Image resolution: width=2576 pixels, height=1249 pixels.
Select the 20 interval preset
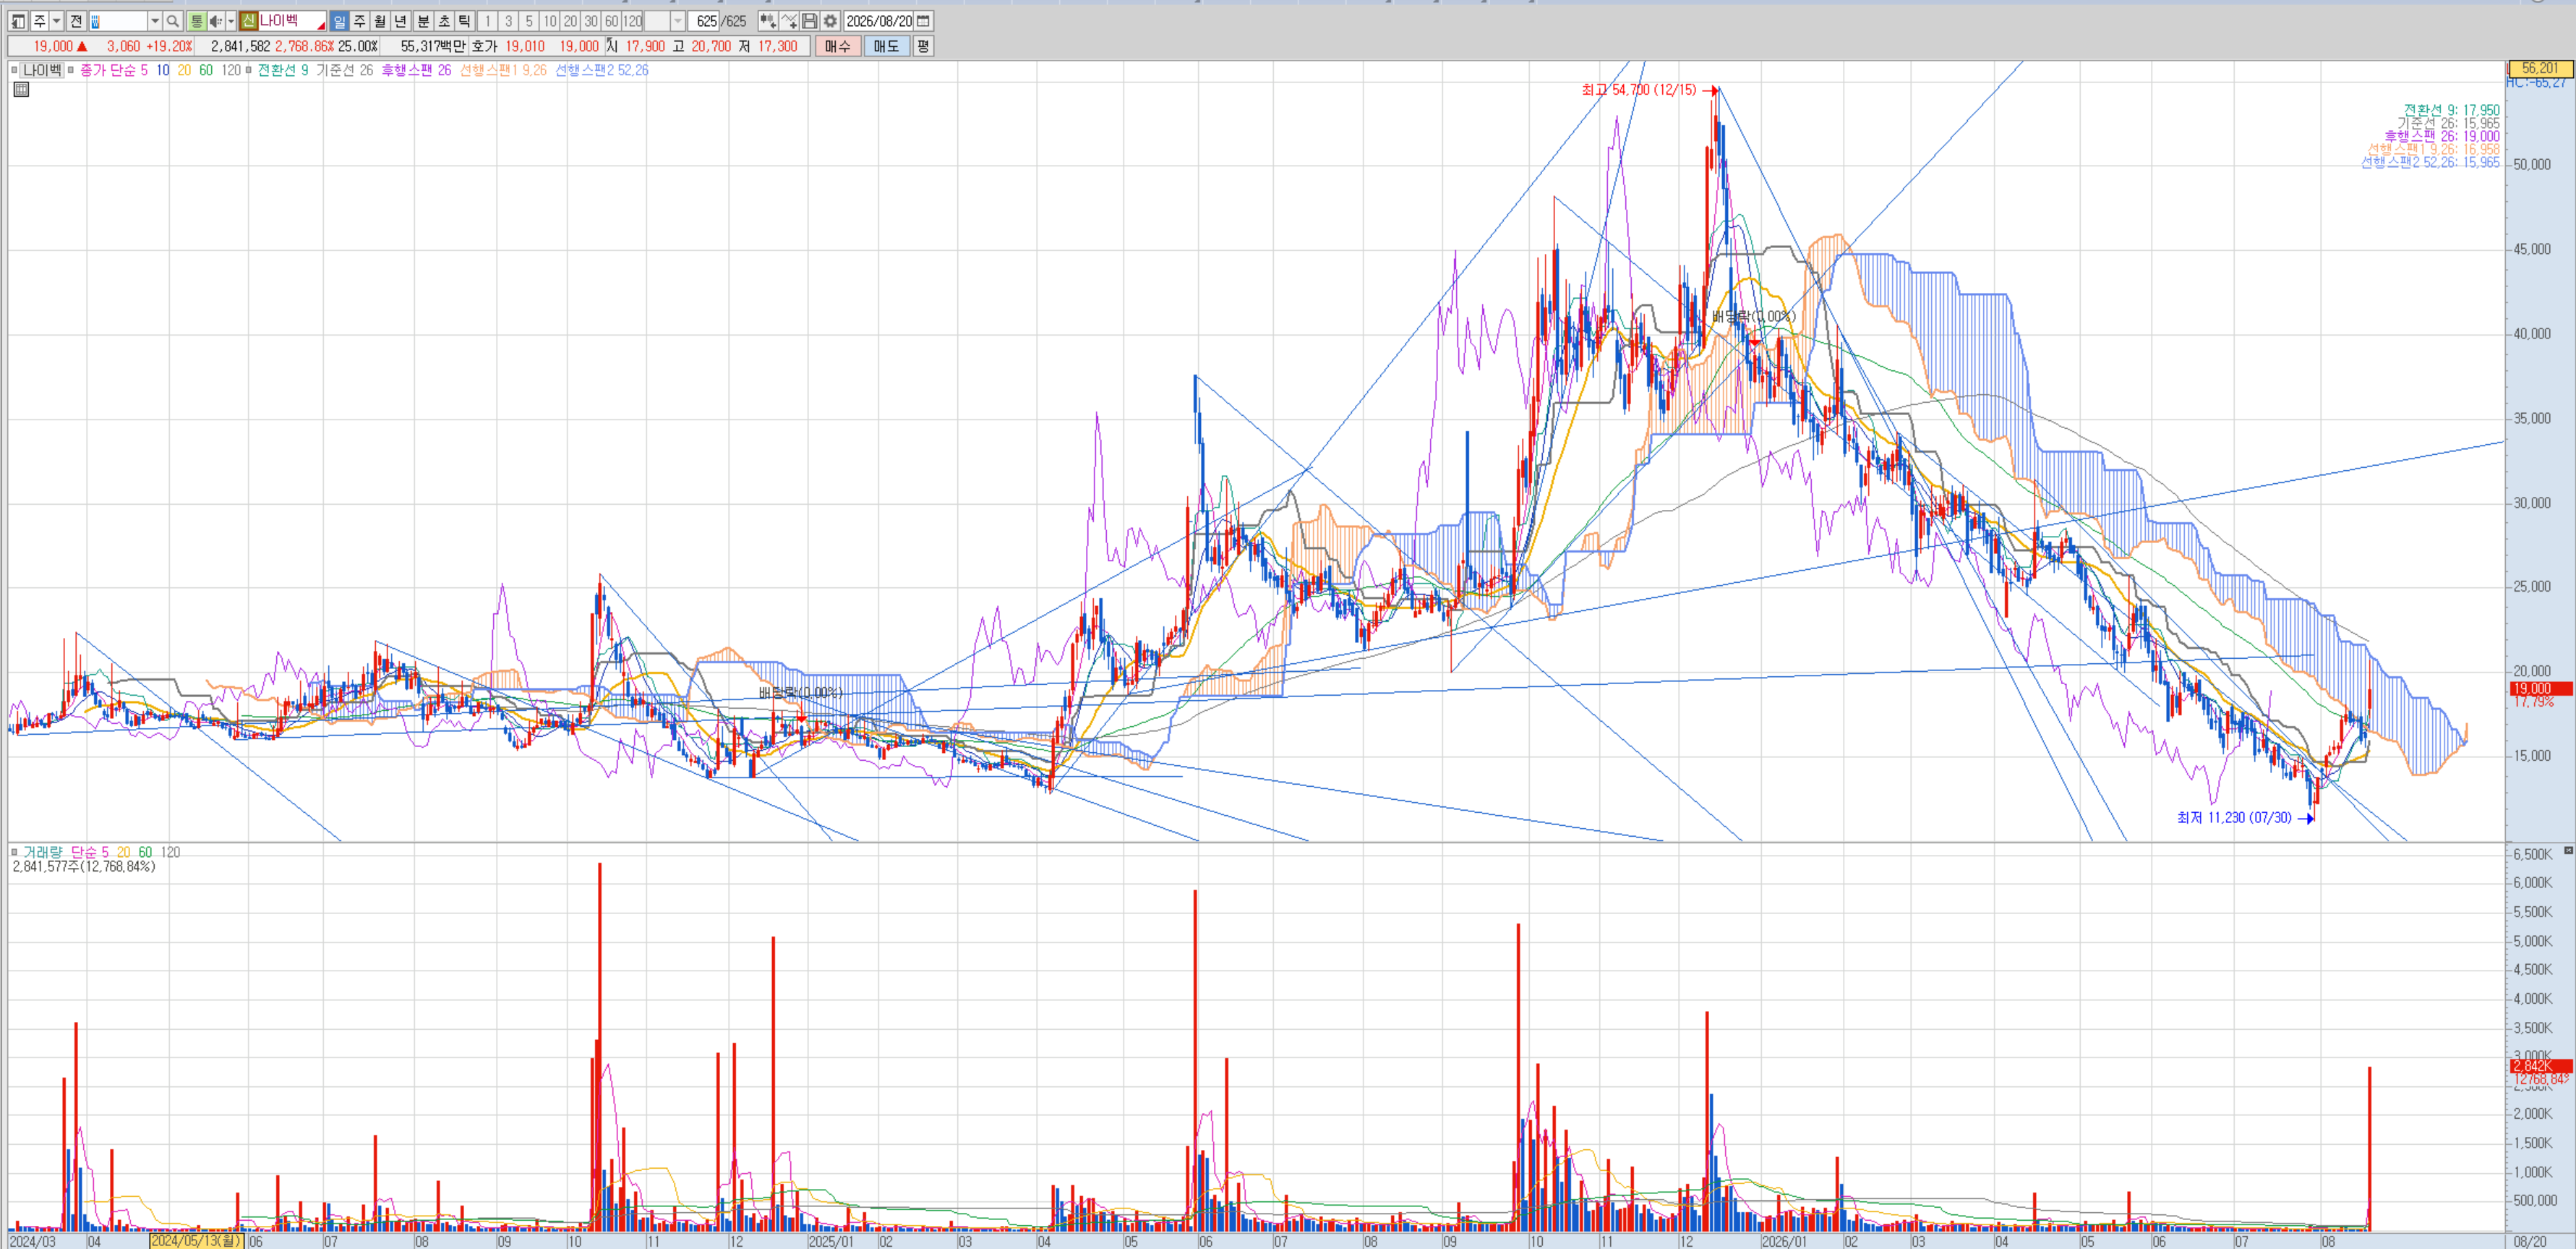pos(570,21)
